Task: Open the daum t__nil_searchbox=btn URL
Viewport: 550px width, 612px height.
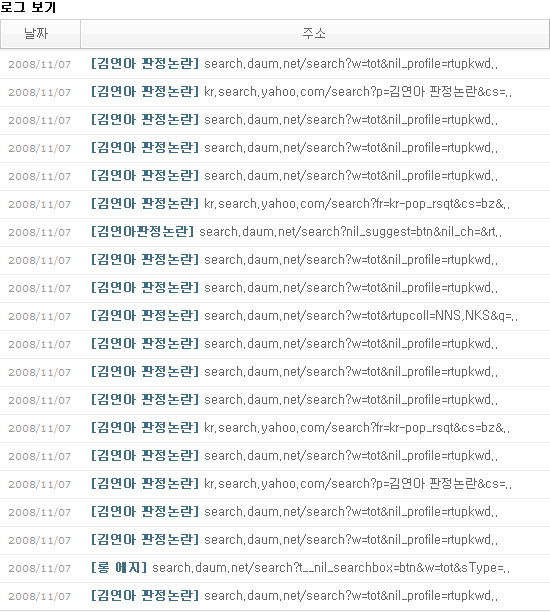Action: 331,568
